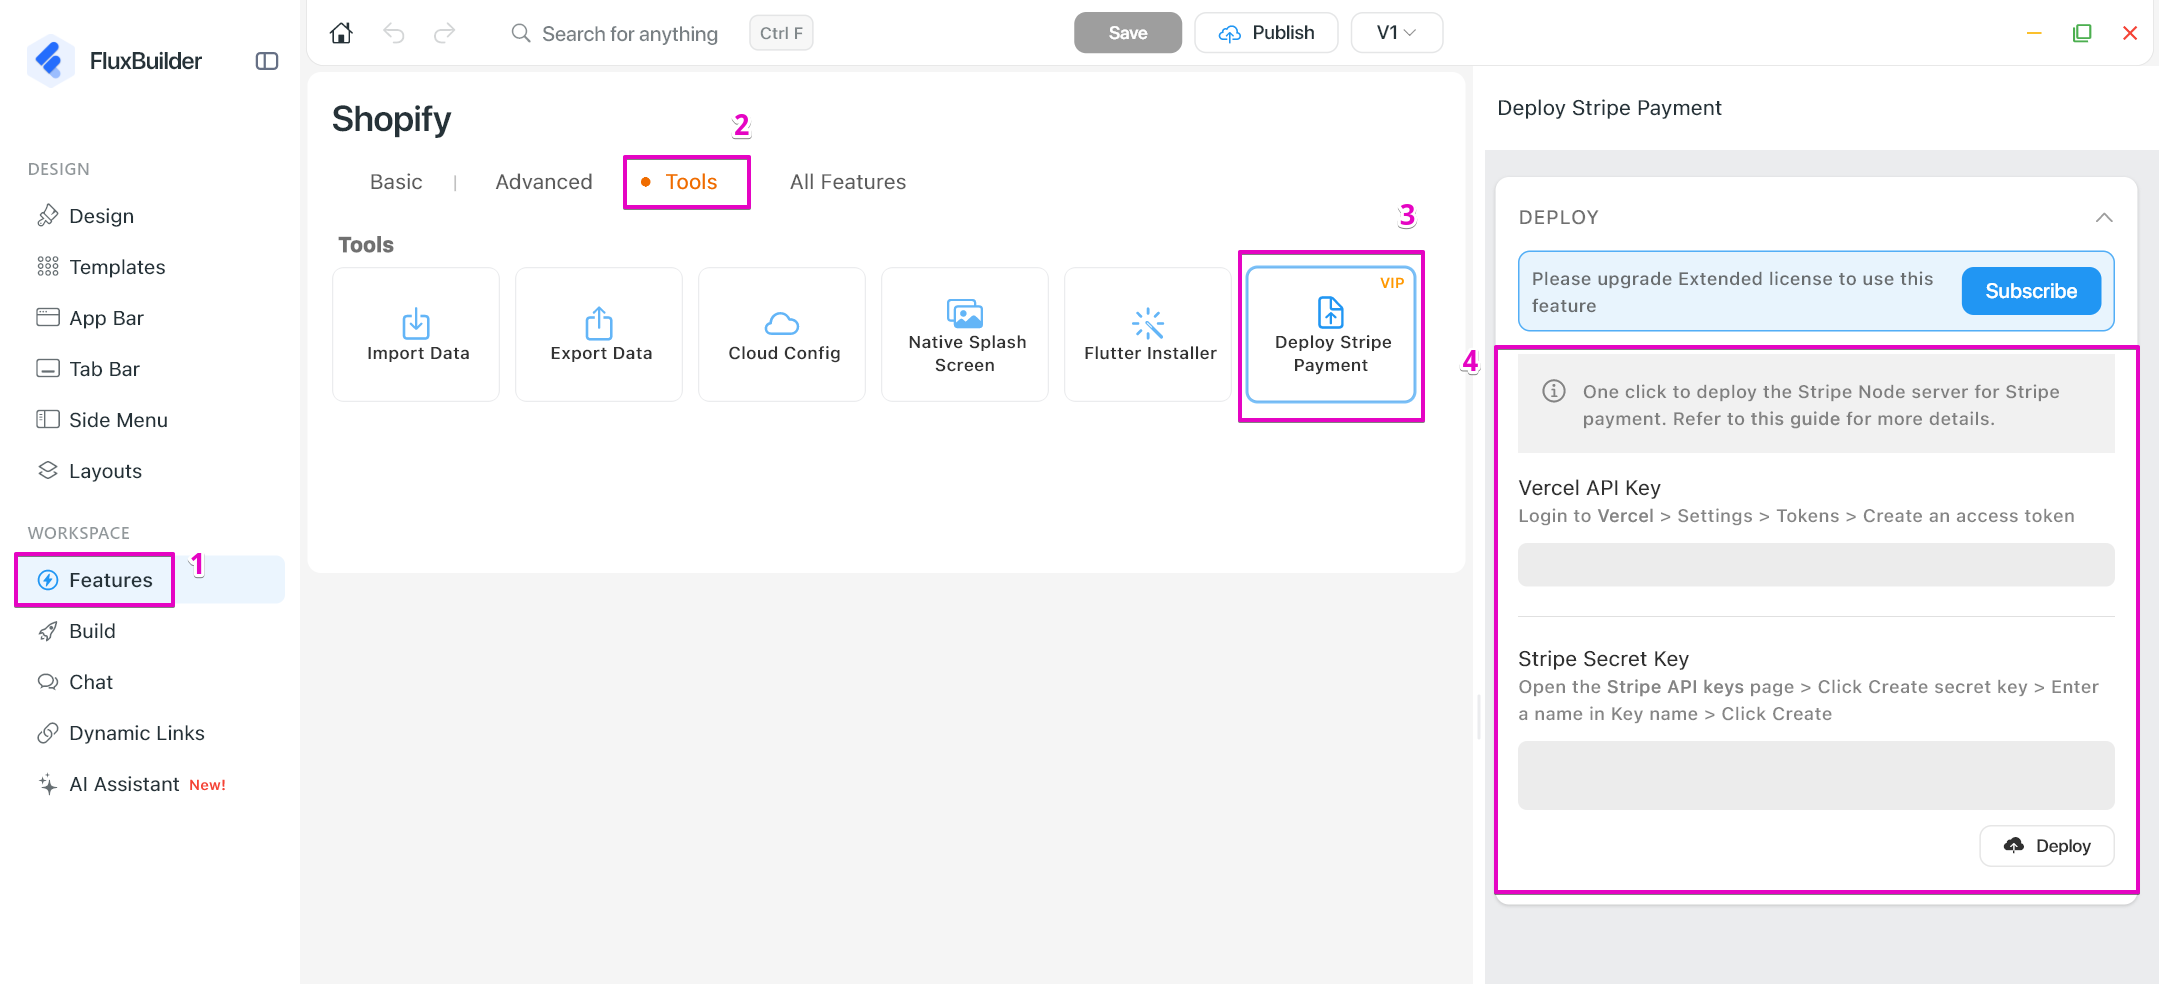Click the Ctrl F shortcut badge

click(x=781, y=33)
